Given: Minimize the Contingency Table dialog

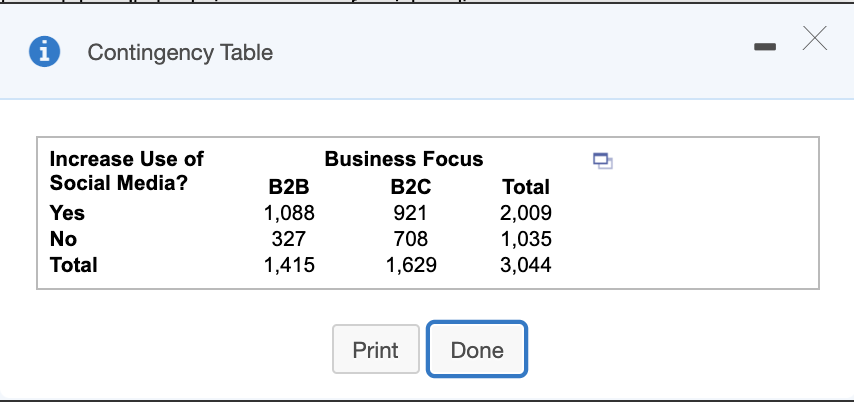Looking at the screenshot, I should [x=763, y=47].
